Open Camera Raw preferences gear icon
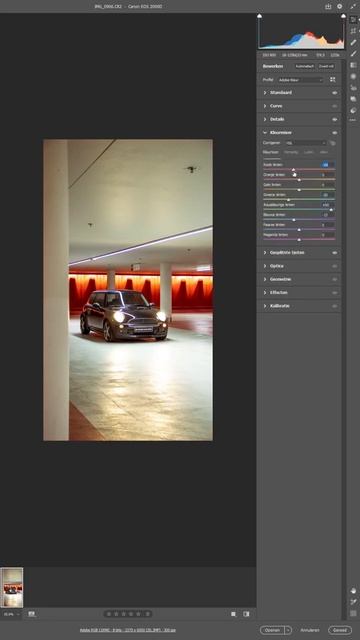 pyautogui.click(x=340, y=7)
